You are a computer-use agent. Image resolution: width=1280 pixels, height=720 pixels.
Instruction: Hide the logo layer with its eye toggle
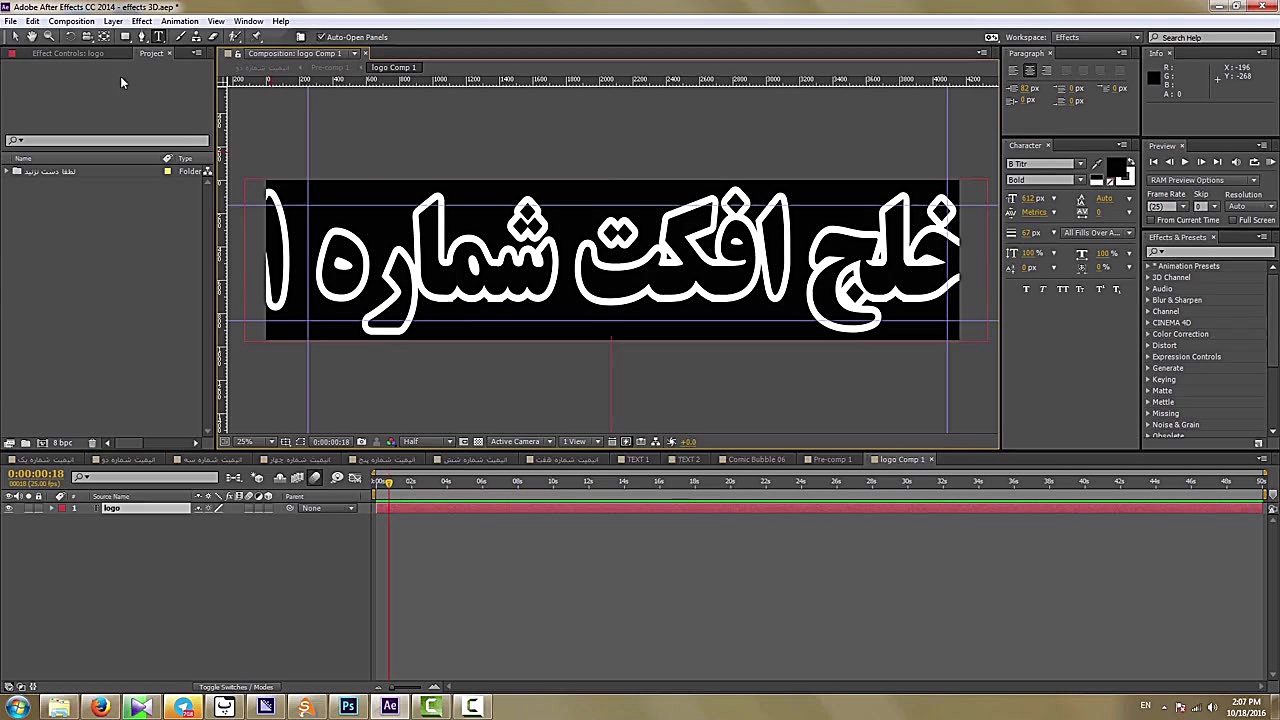[8, 508]
